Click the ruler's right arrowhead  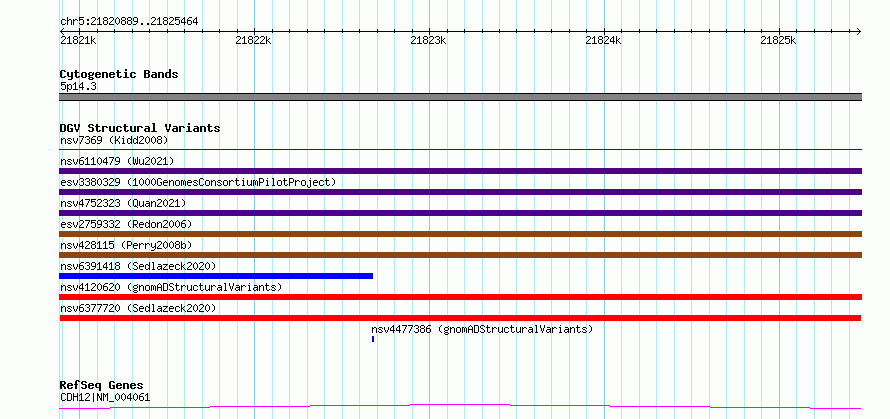pyautogui.click(x=859, y=31)
